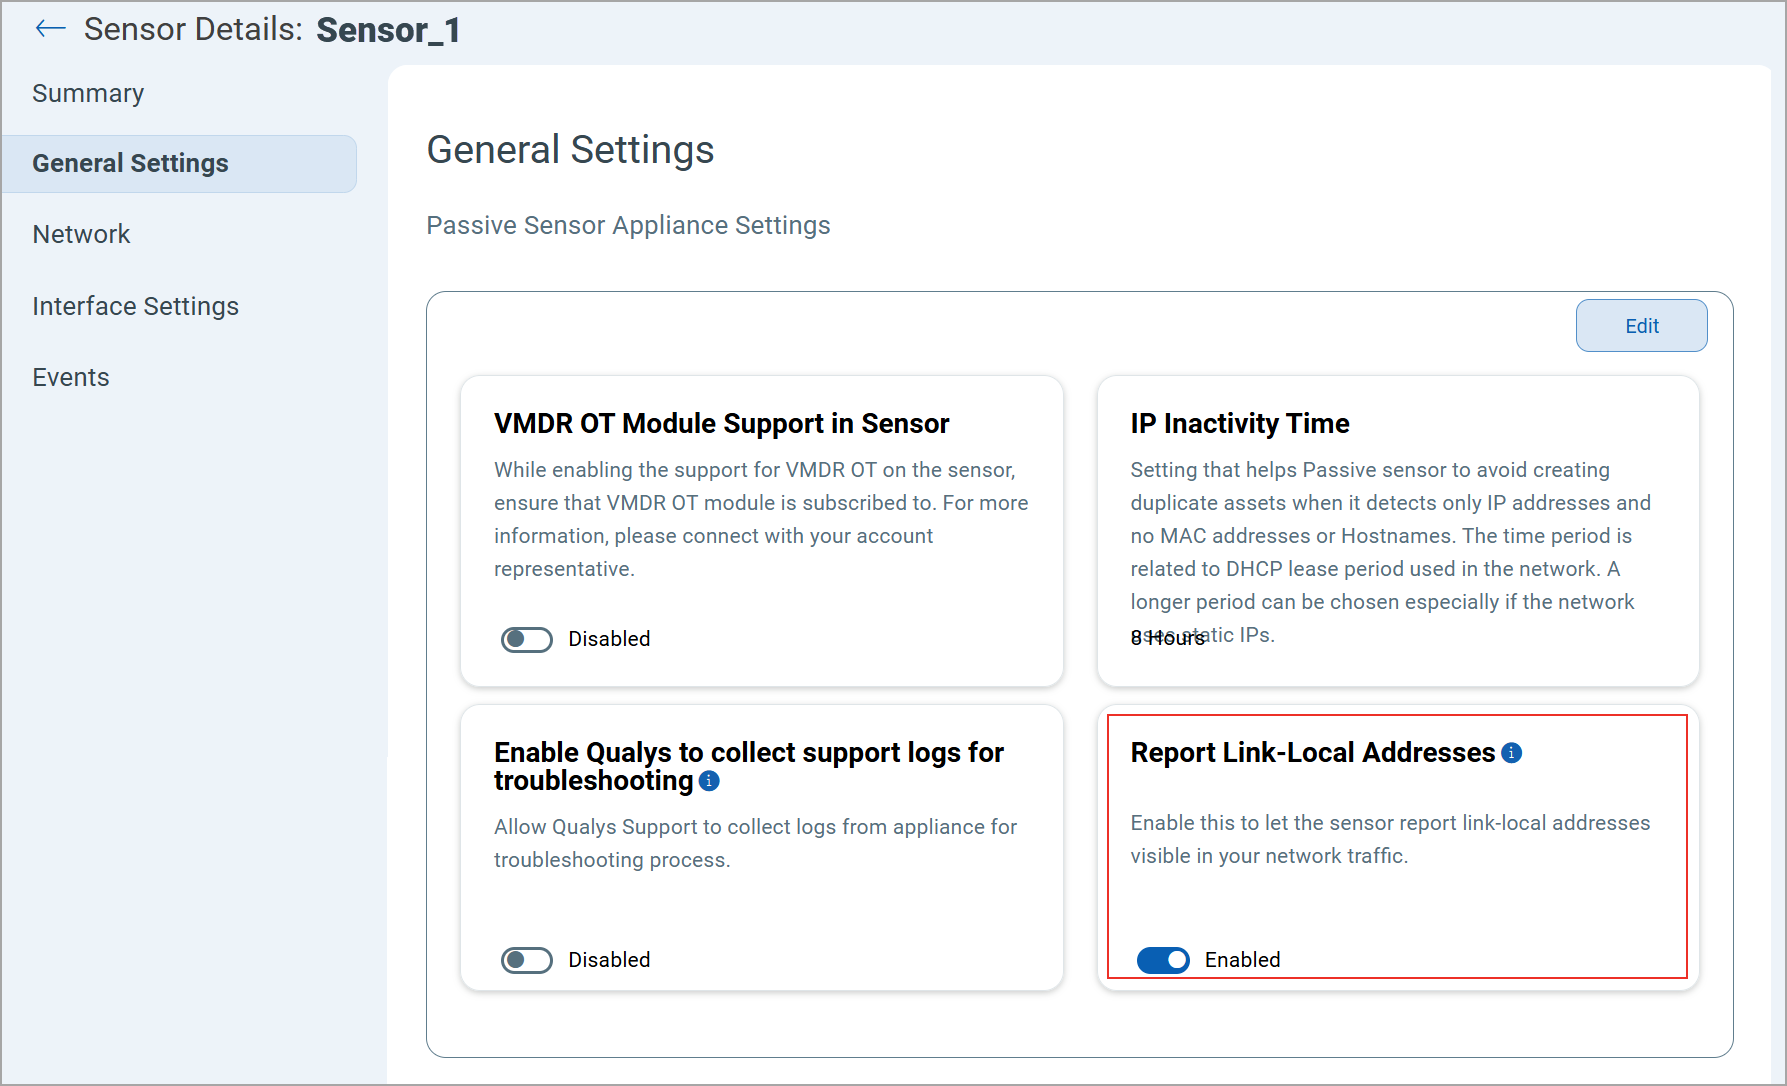Select Summary in the sidebar
This screenshot has height=1086, width=1787.
(88, 92)
